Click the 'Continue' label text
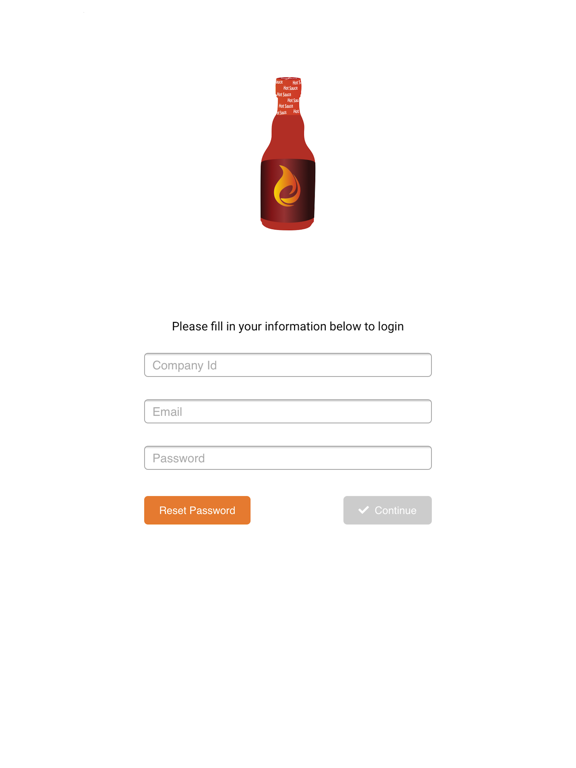The image size is (576, 768). [x=396, y=510]
